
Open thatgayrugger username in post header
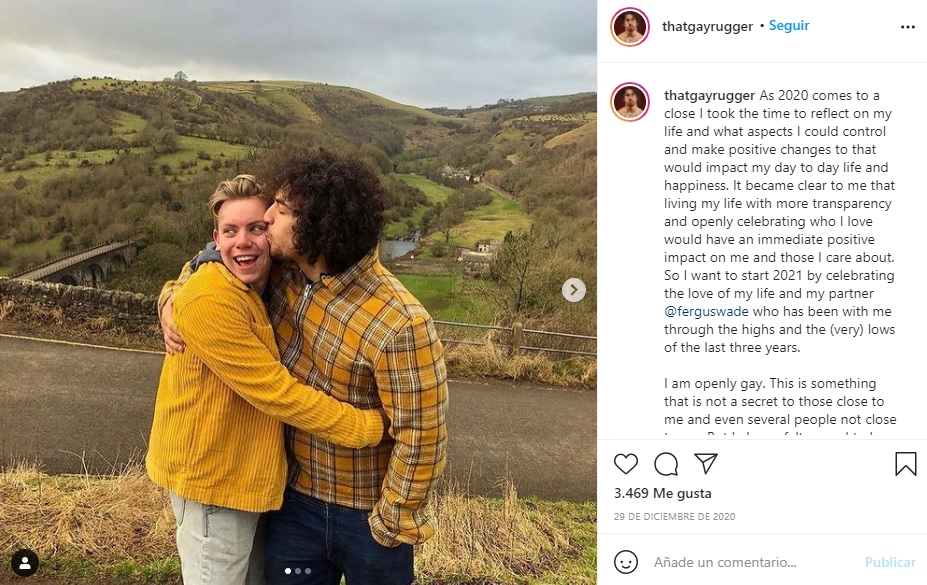point(707,27)
